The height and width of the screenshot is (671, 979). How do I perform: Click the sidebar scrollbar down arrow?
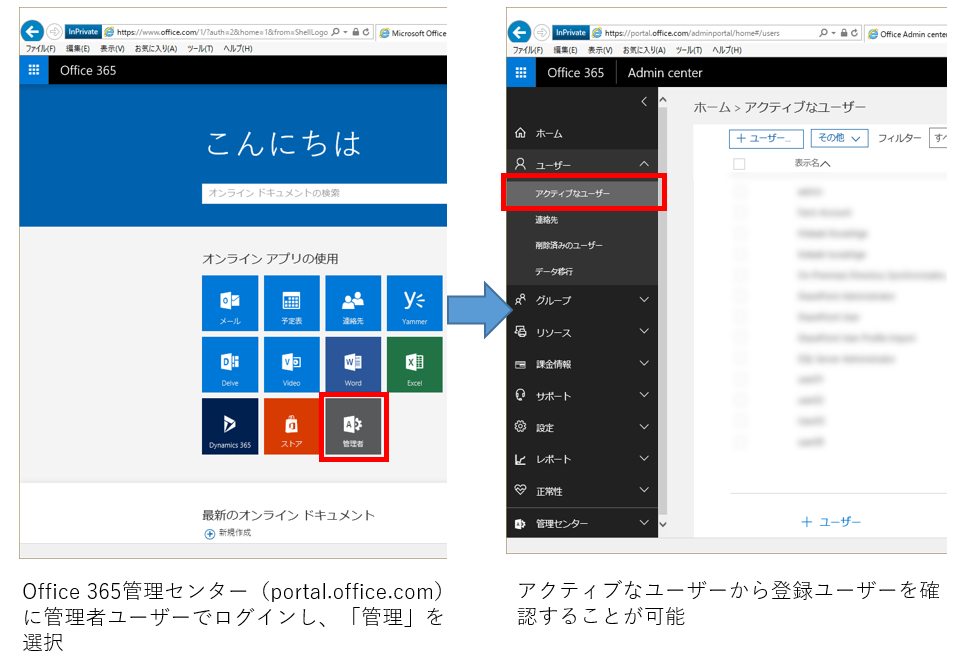click(663, 524)
